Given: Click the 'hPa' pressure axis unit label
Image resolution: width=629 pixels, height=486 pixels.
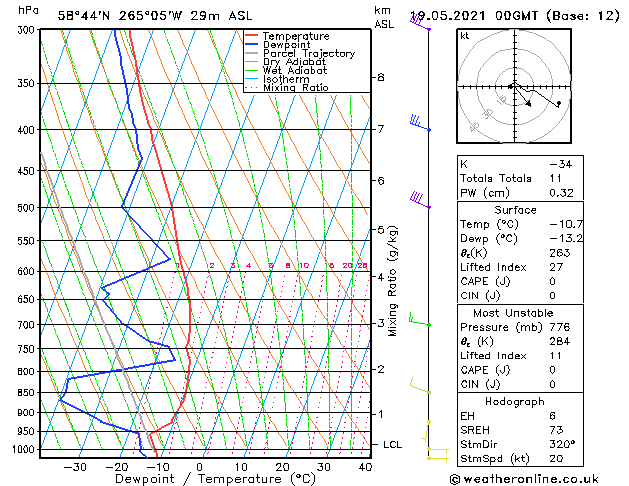Looking at the screenshot, I should (28, 10).
